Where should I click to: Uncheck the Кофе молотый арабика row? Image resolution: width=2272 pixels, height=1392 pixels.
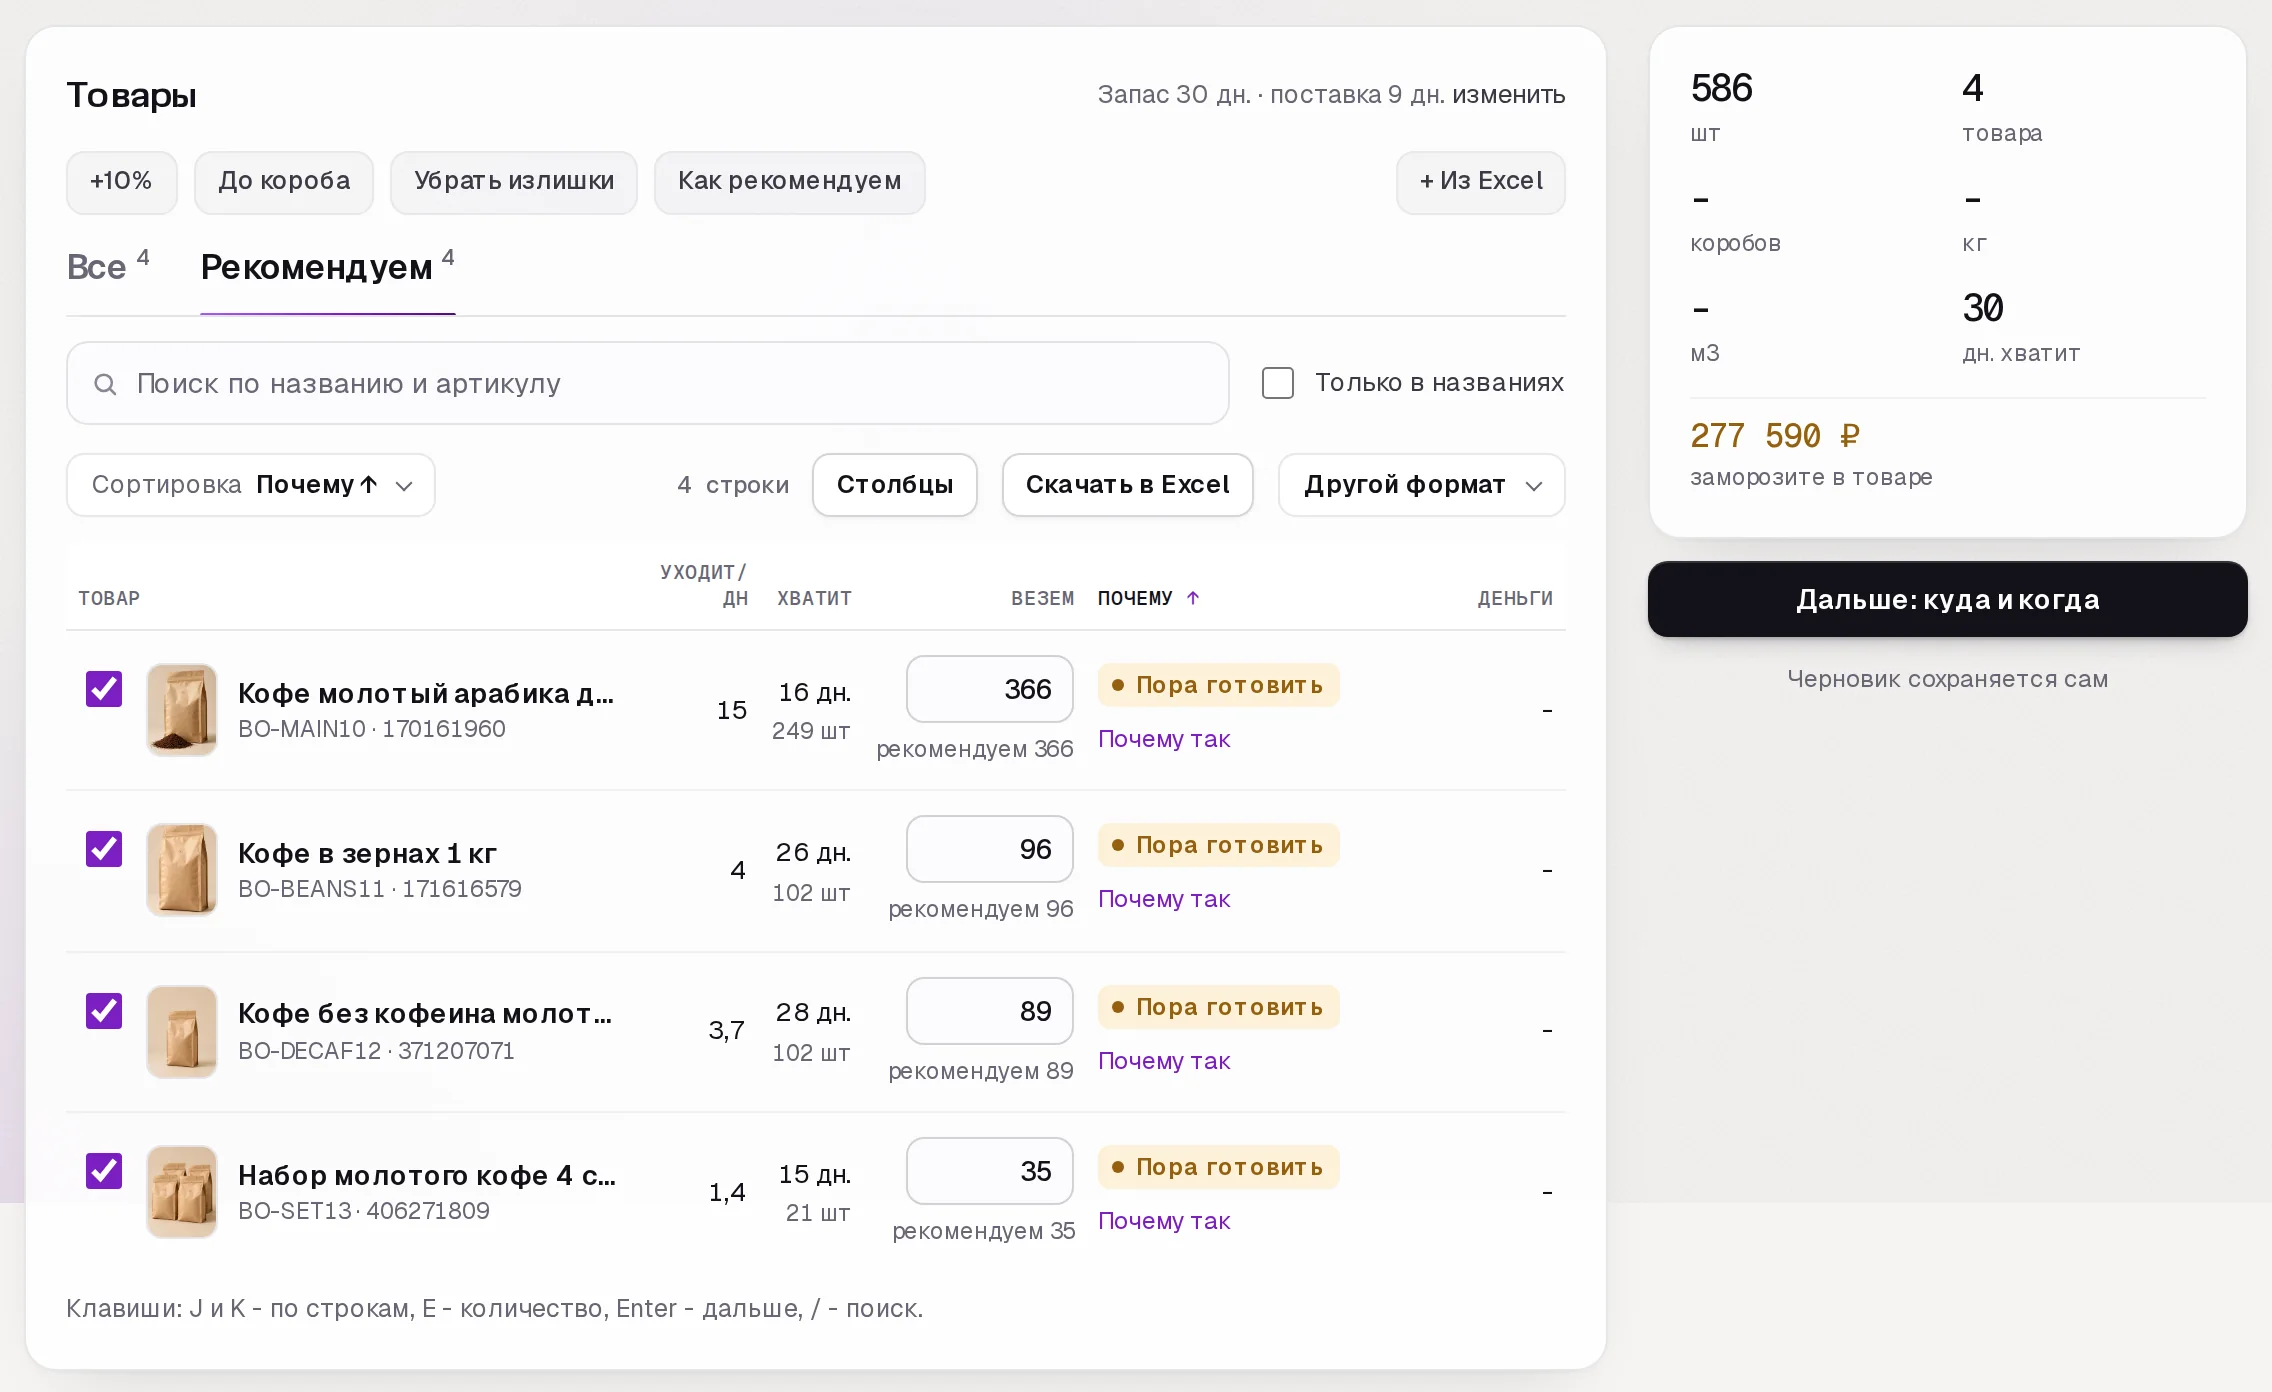coord(104,689)
